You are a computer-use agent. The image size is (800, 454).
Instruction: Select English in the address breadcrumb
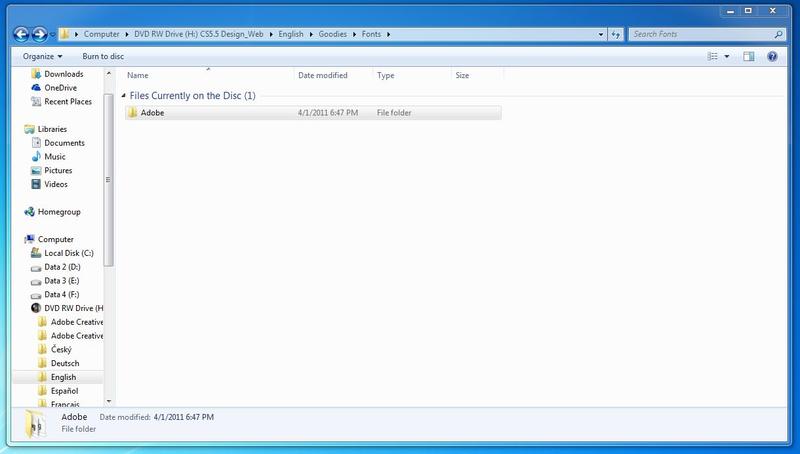click(291, 34)
